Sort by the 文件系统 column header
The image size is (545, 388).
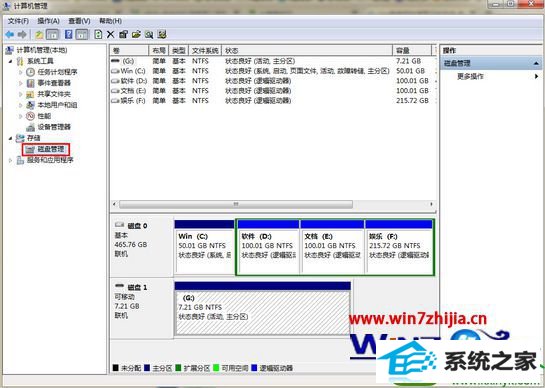pos(205,50)
